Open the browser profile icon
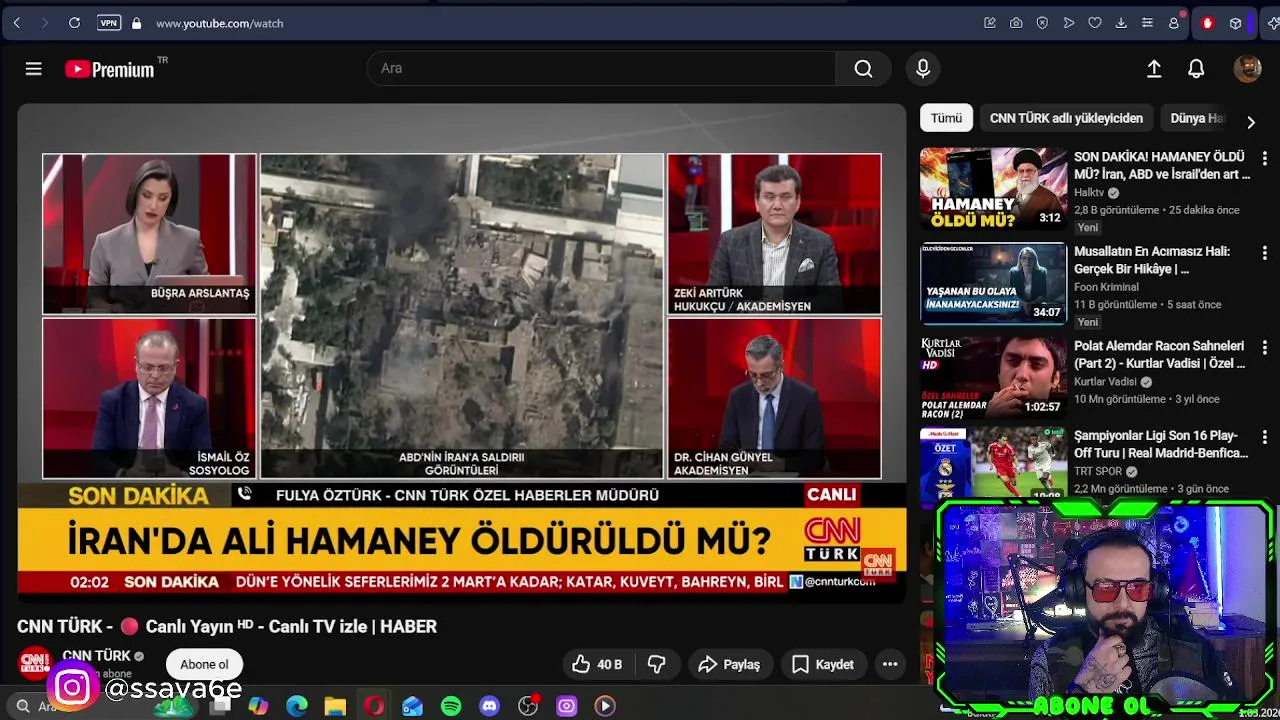 [1174, 23]
